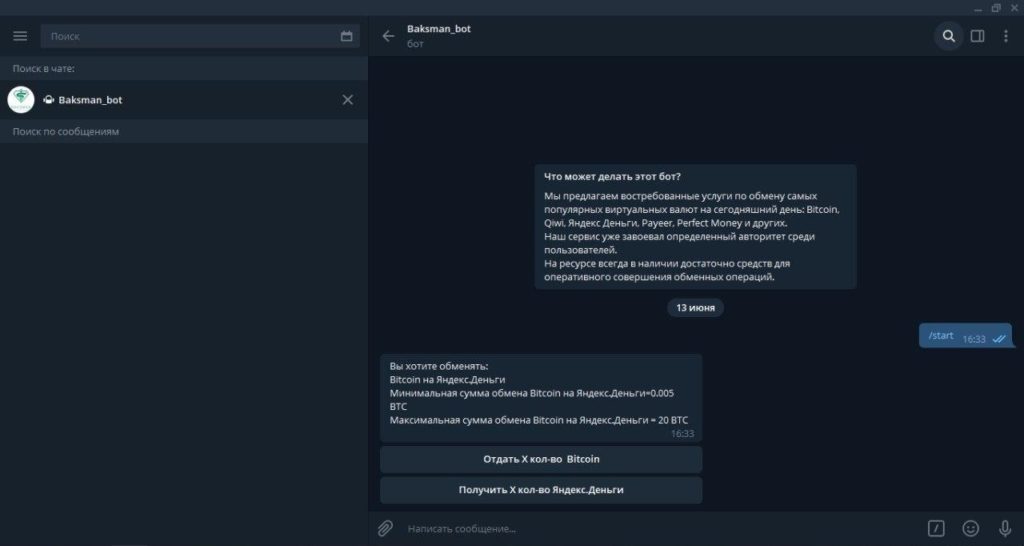Click the 16:33 timestamp on bot message
The width and height of the screenshot is (1024, 546).
(682, 434)
